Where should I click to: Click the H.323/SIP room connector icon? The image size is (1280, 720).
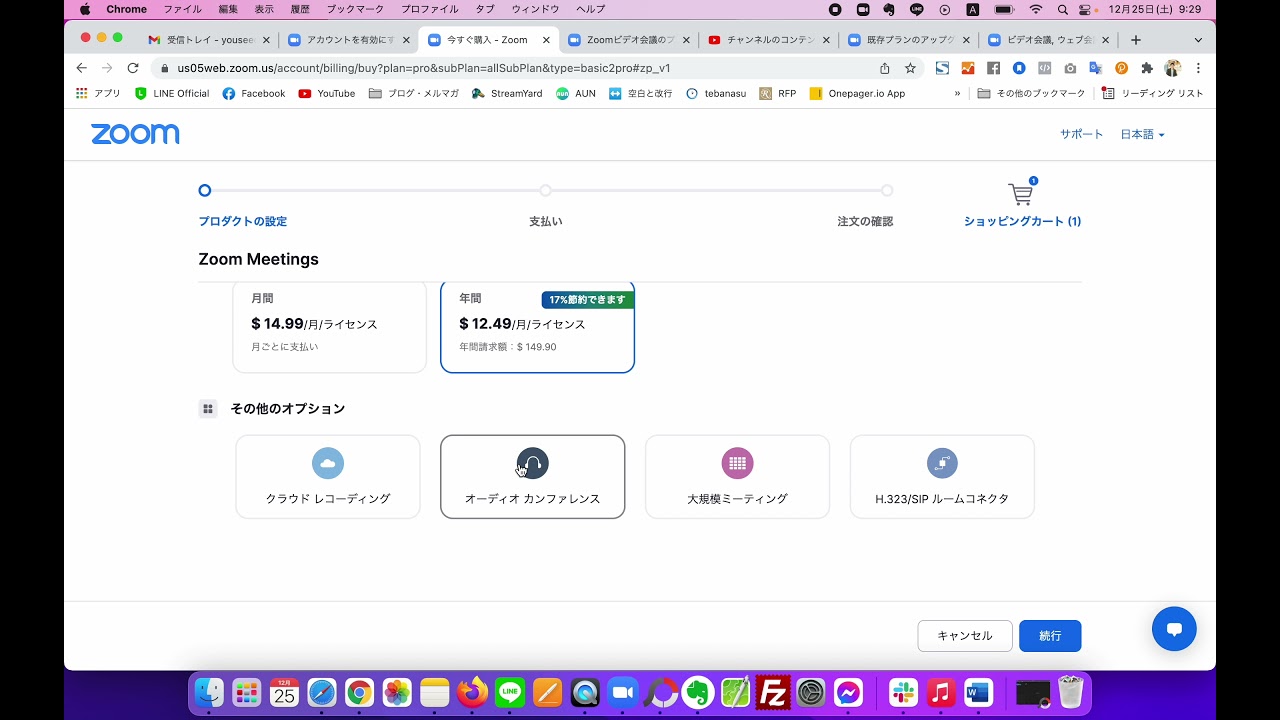click(x=942, y=463)
